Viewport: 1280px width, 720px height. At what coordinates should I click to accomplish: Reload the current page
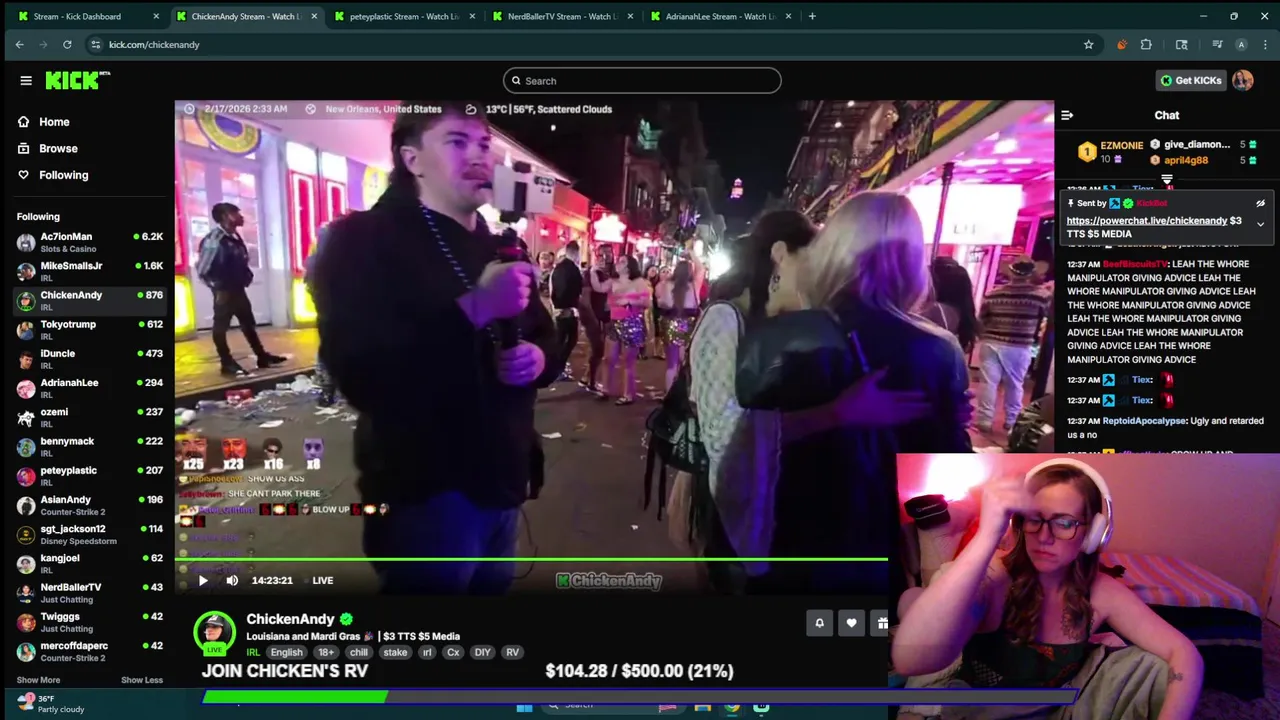click(67, 44)
